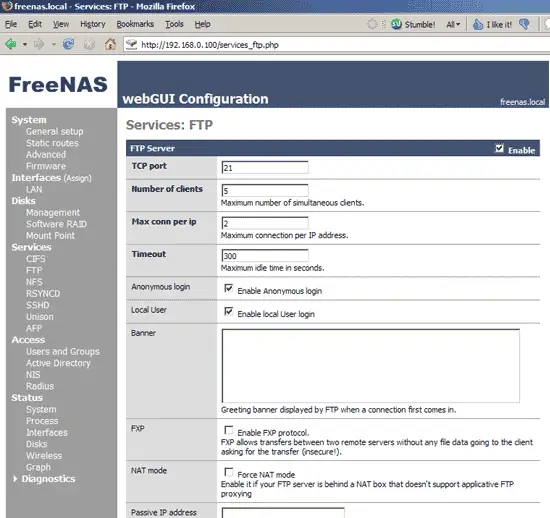This screenshot has width=550, height=518.
Task: Click the FreeNAS logo
Action: click(x=58, y=85)
